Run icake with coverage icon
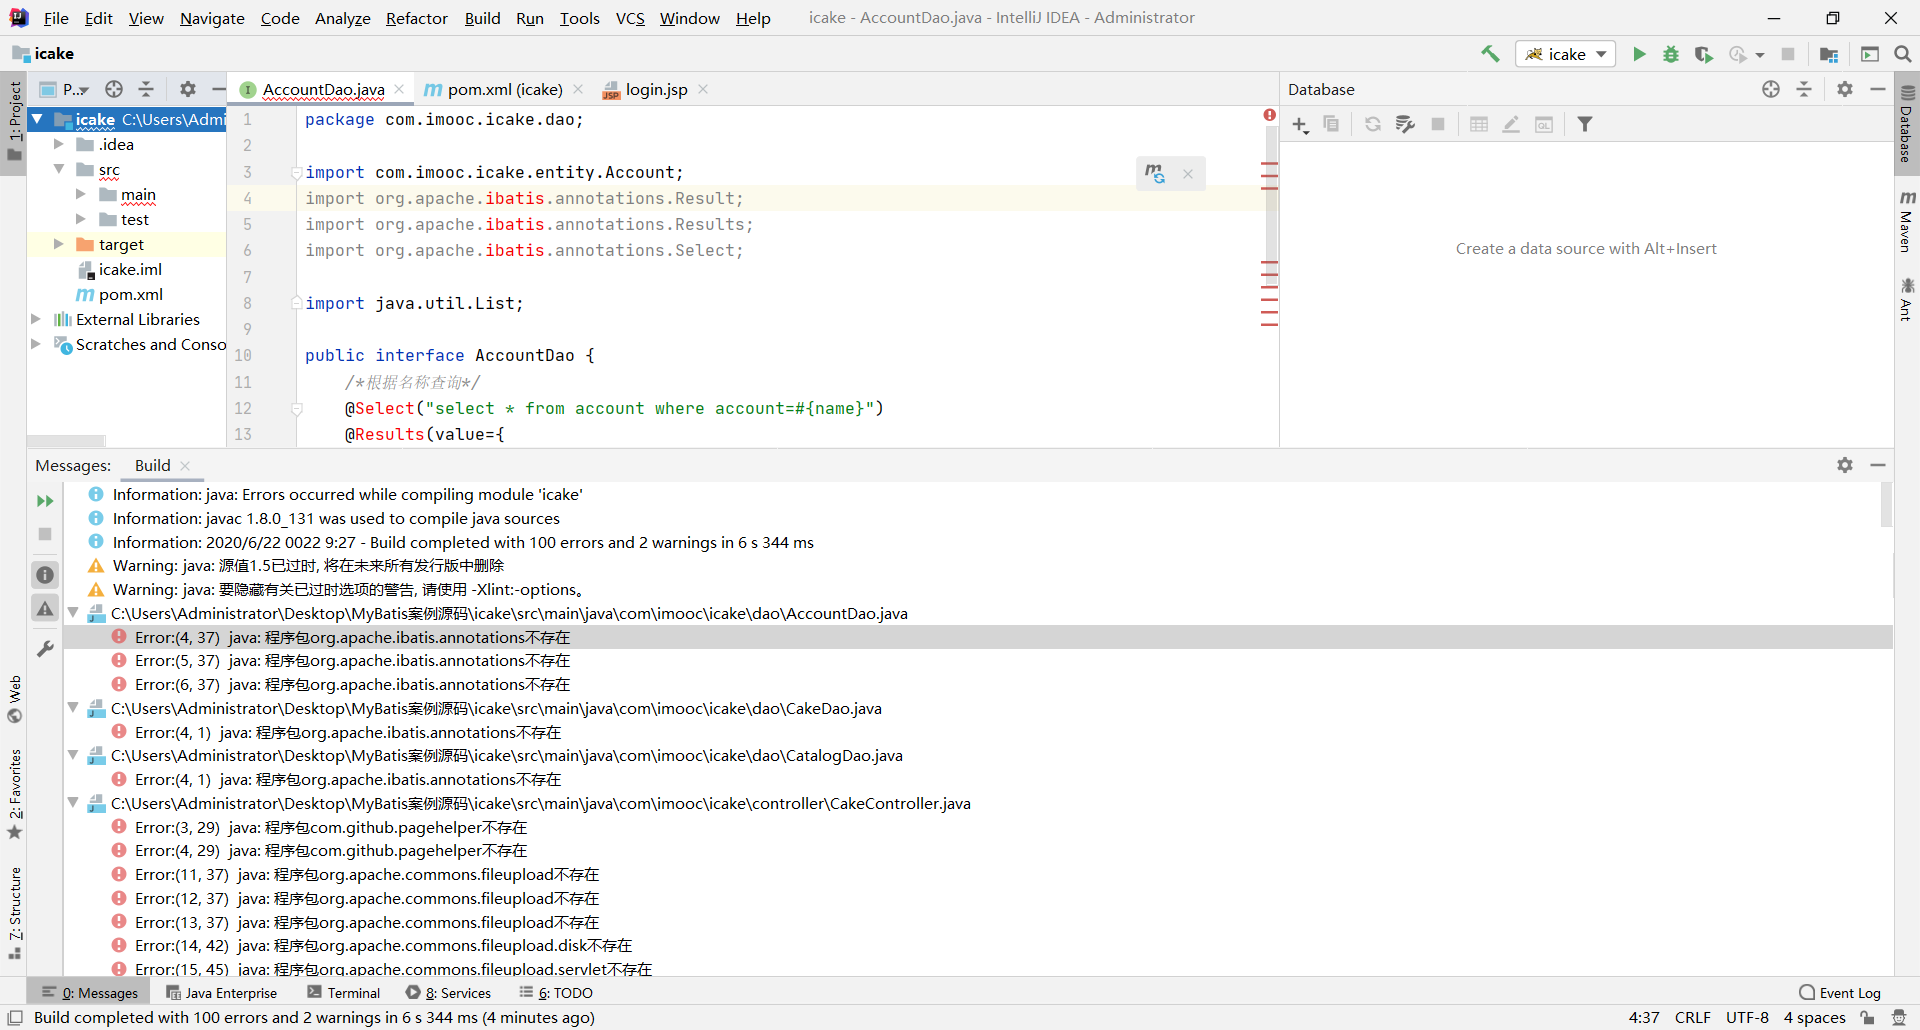Viewport: 1920px width, 1030px height. tap(1704, 54)
